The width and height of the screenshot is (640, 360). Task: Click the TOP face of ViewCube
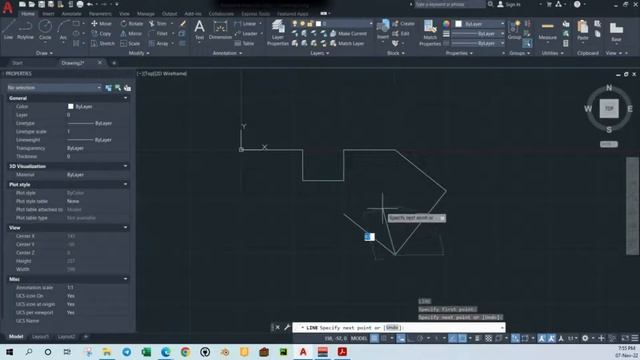point(609,109)
